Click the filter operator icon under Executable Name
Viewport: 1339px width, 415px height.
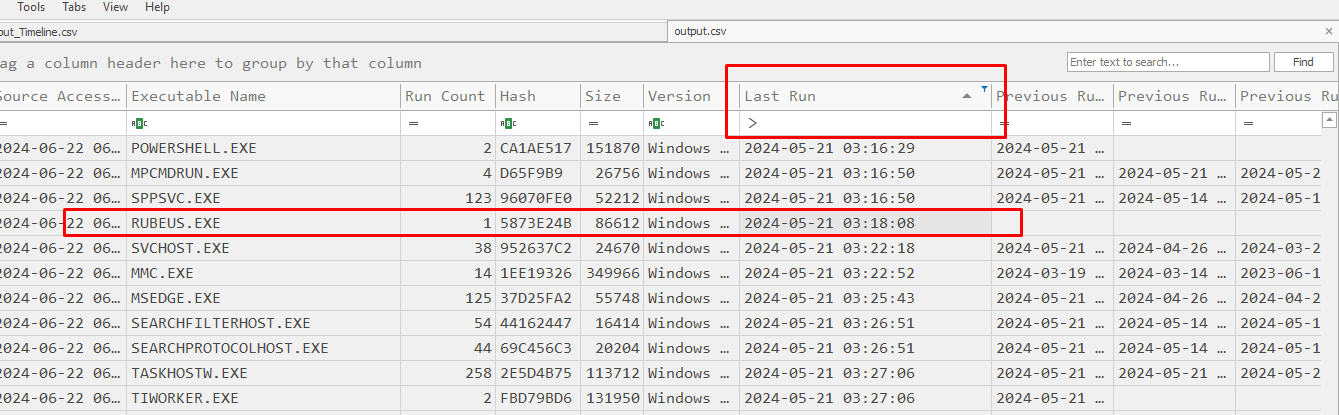point(138,123)
